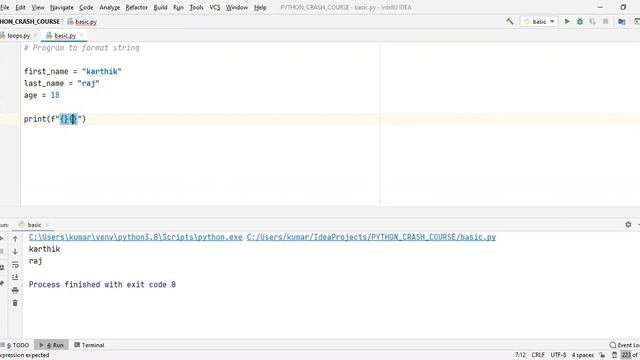Click the 'raj' string value in editor
This screenshot has width=640, height=360.
[88, 83]
